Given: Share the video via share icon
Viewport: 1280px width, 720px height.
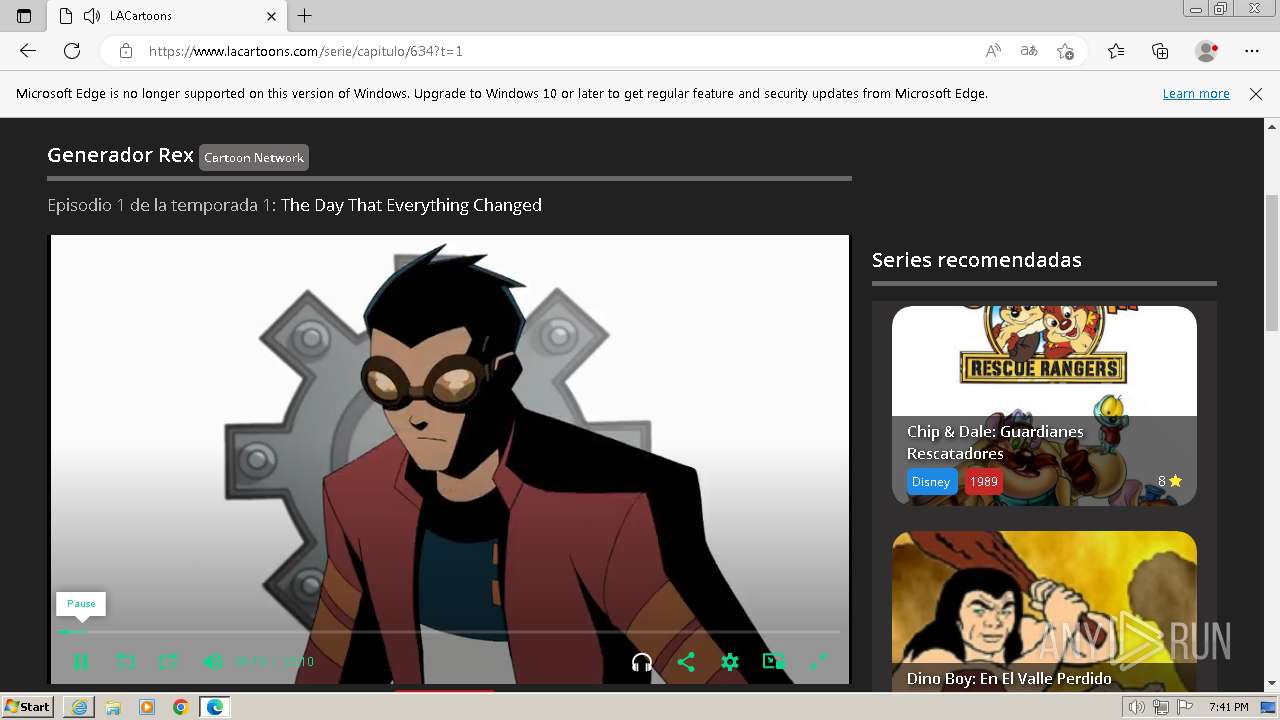Looking at the screenshot, I should click(686, 661).
